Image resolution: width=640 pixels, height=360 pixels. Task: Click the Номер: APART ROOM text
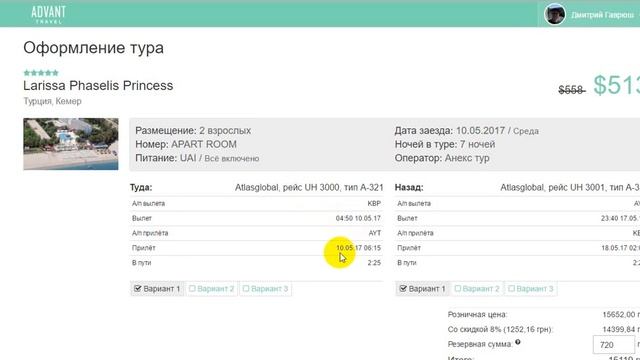point(186,144)
